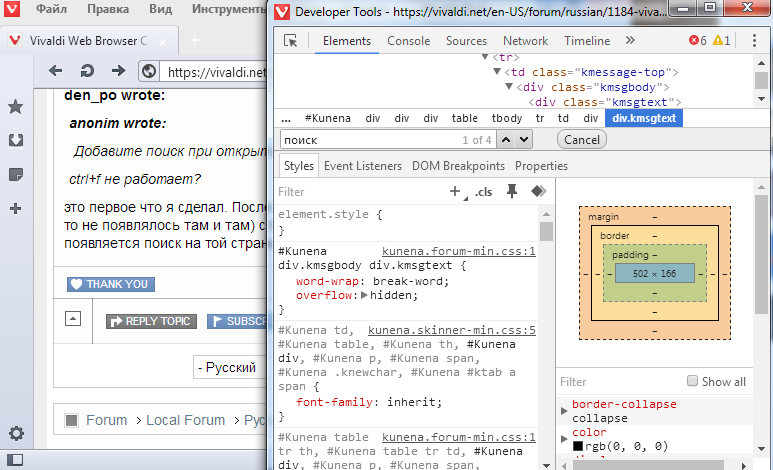Open the DOM Breakpoints pane tab
This screenshot has width=773, height=470.
tap(458, 166)
